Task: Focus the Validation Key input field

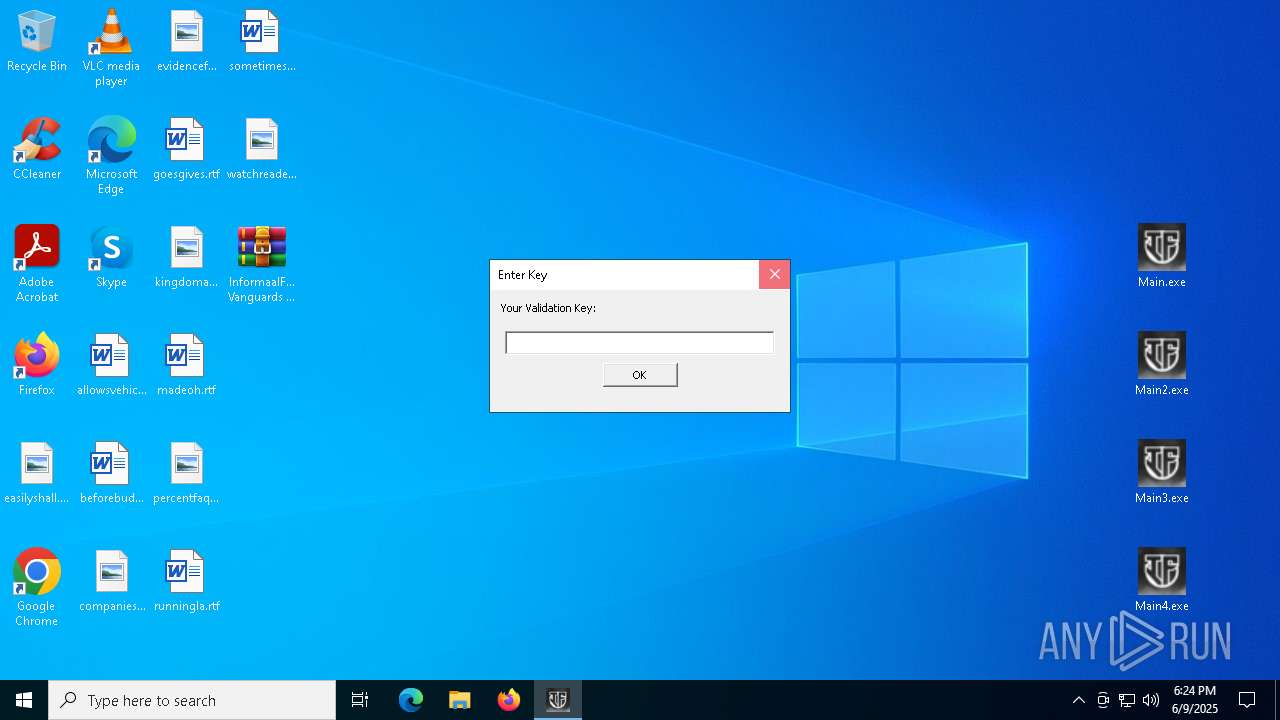Action: (640, 343)
